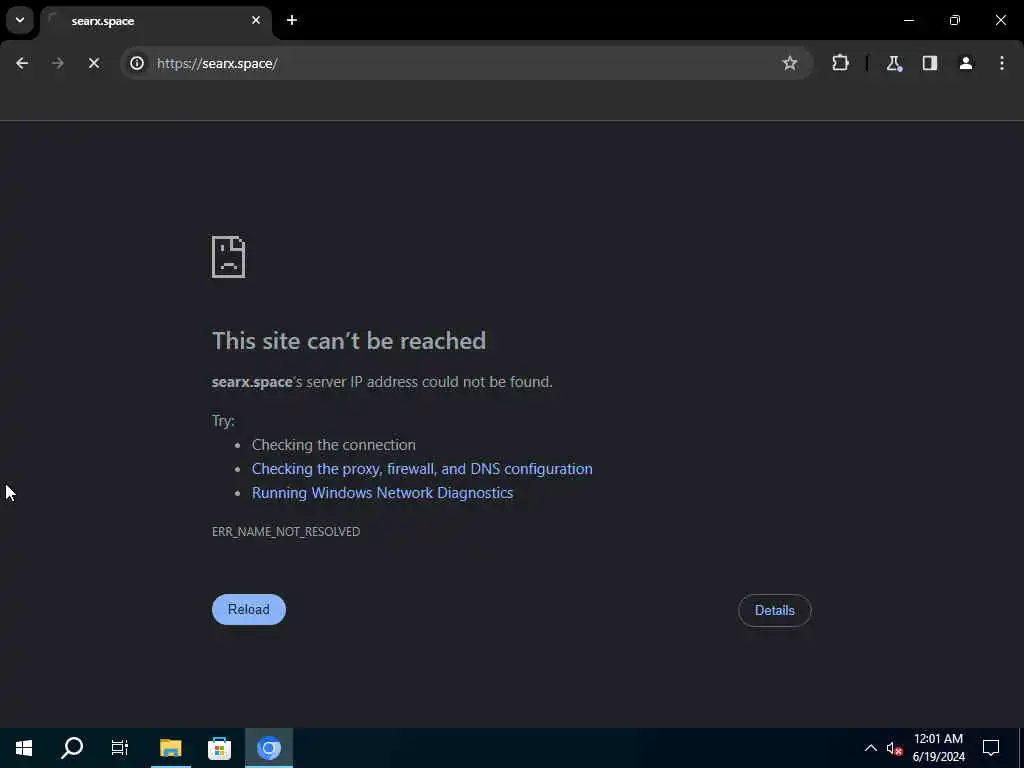Screen dimensions: 1024x768
Task: Go back to the previous page
Action: pos(22,63)
